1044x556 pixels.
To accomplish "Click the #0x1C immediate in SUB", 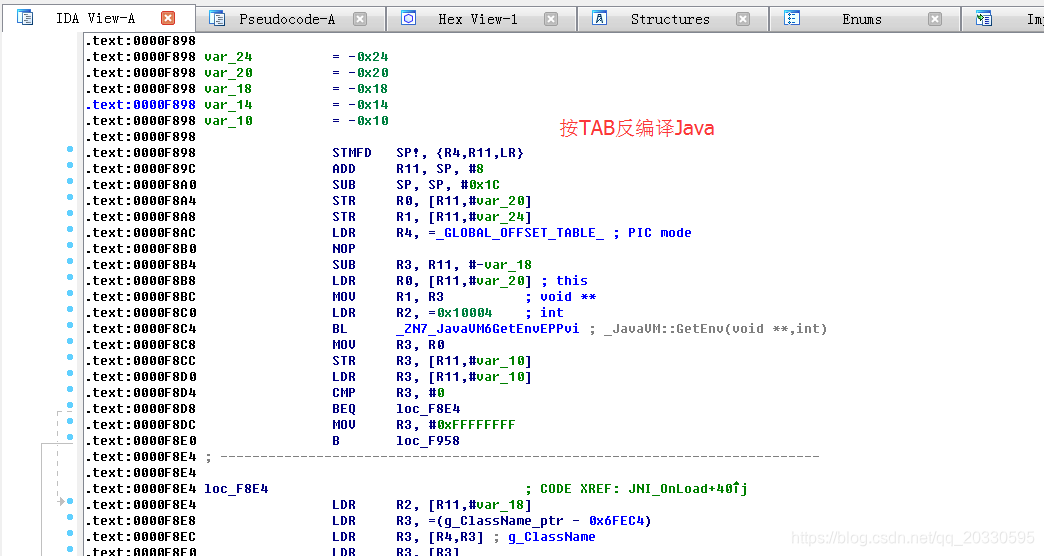I will [479, 185].
